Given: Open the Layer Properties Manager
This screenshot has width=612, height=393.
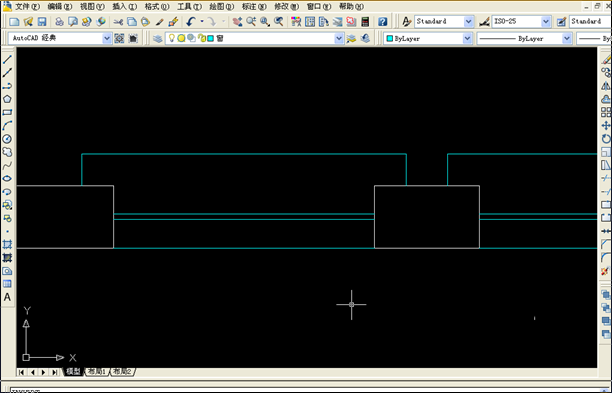Looking at the screenshot, I should tap(157, 38).
